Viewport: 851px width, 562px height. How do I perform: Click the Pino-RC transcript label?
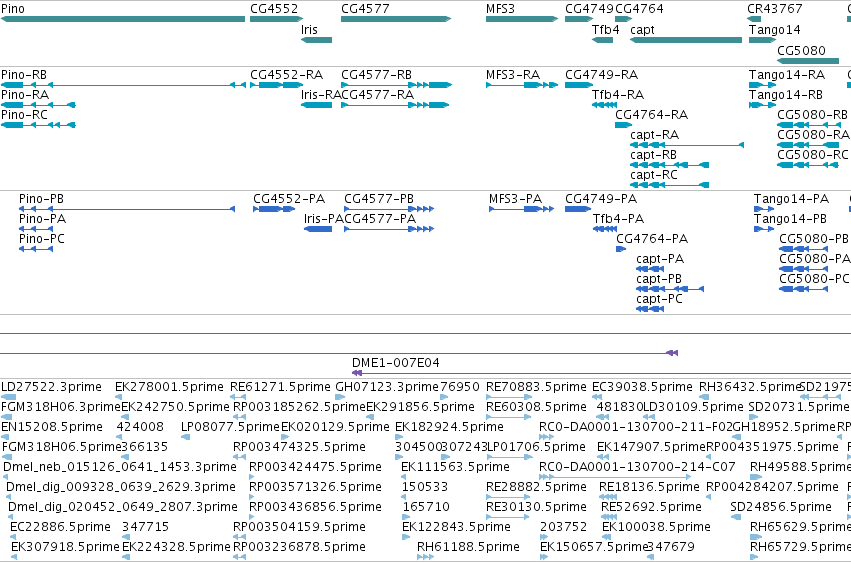(x=24, y=115)
